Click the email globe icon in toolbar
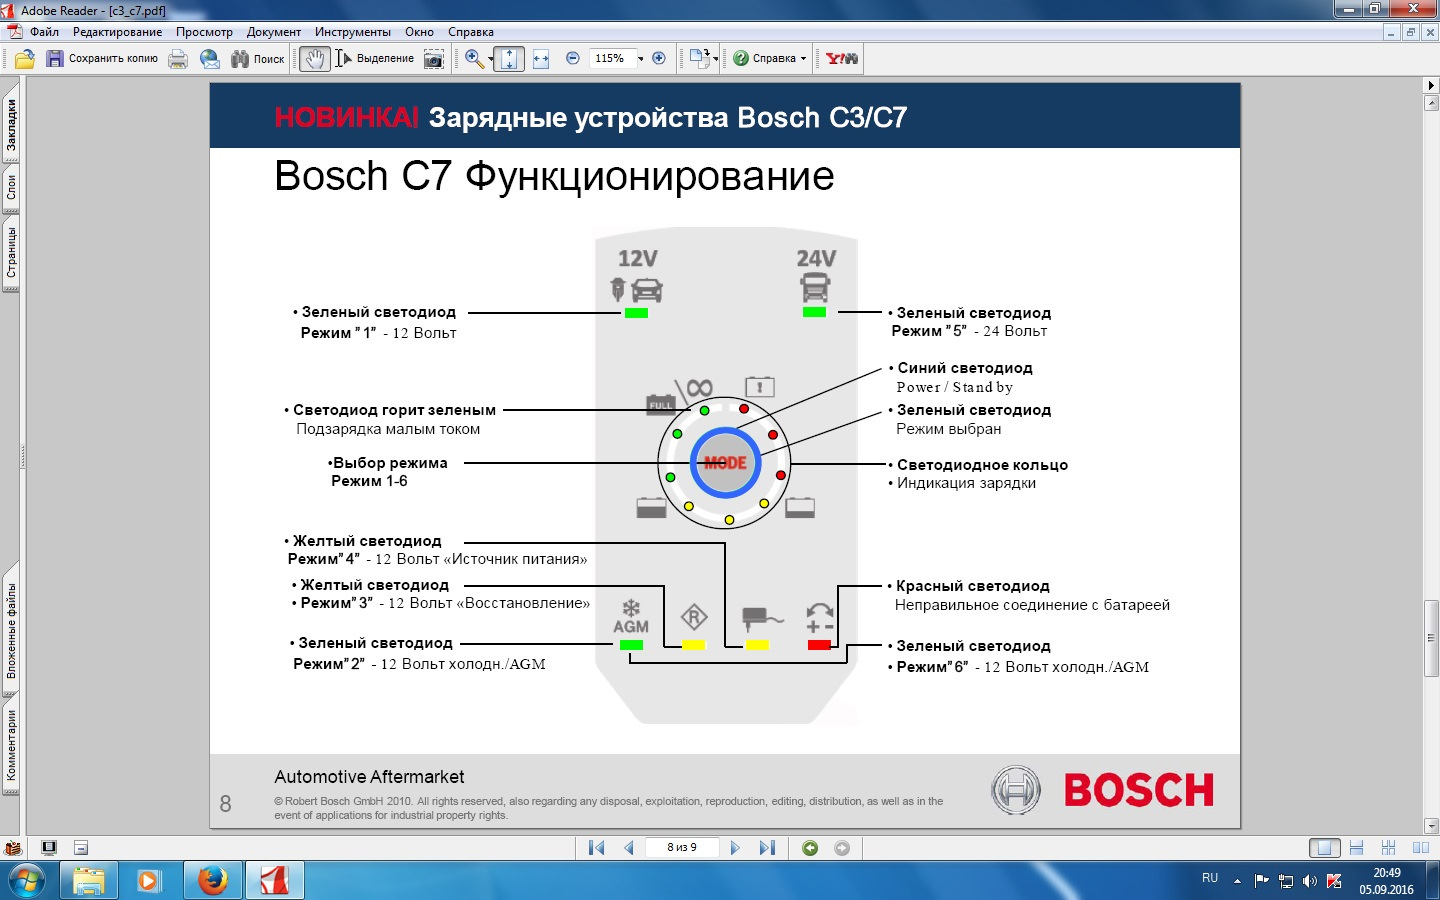This screenshot has height=900, width=1440. coord(210,59)
